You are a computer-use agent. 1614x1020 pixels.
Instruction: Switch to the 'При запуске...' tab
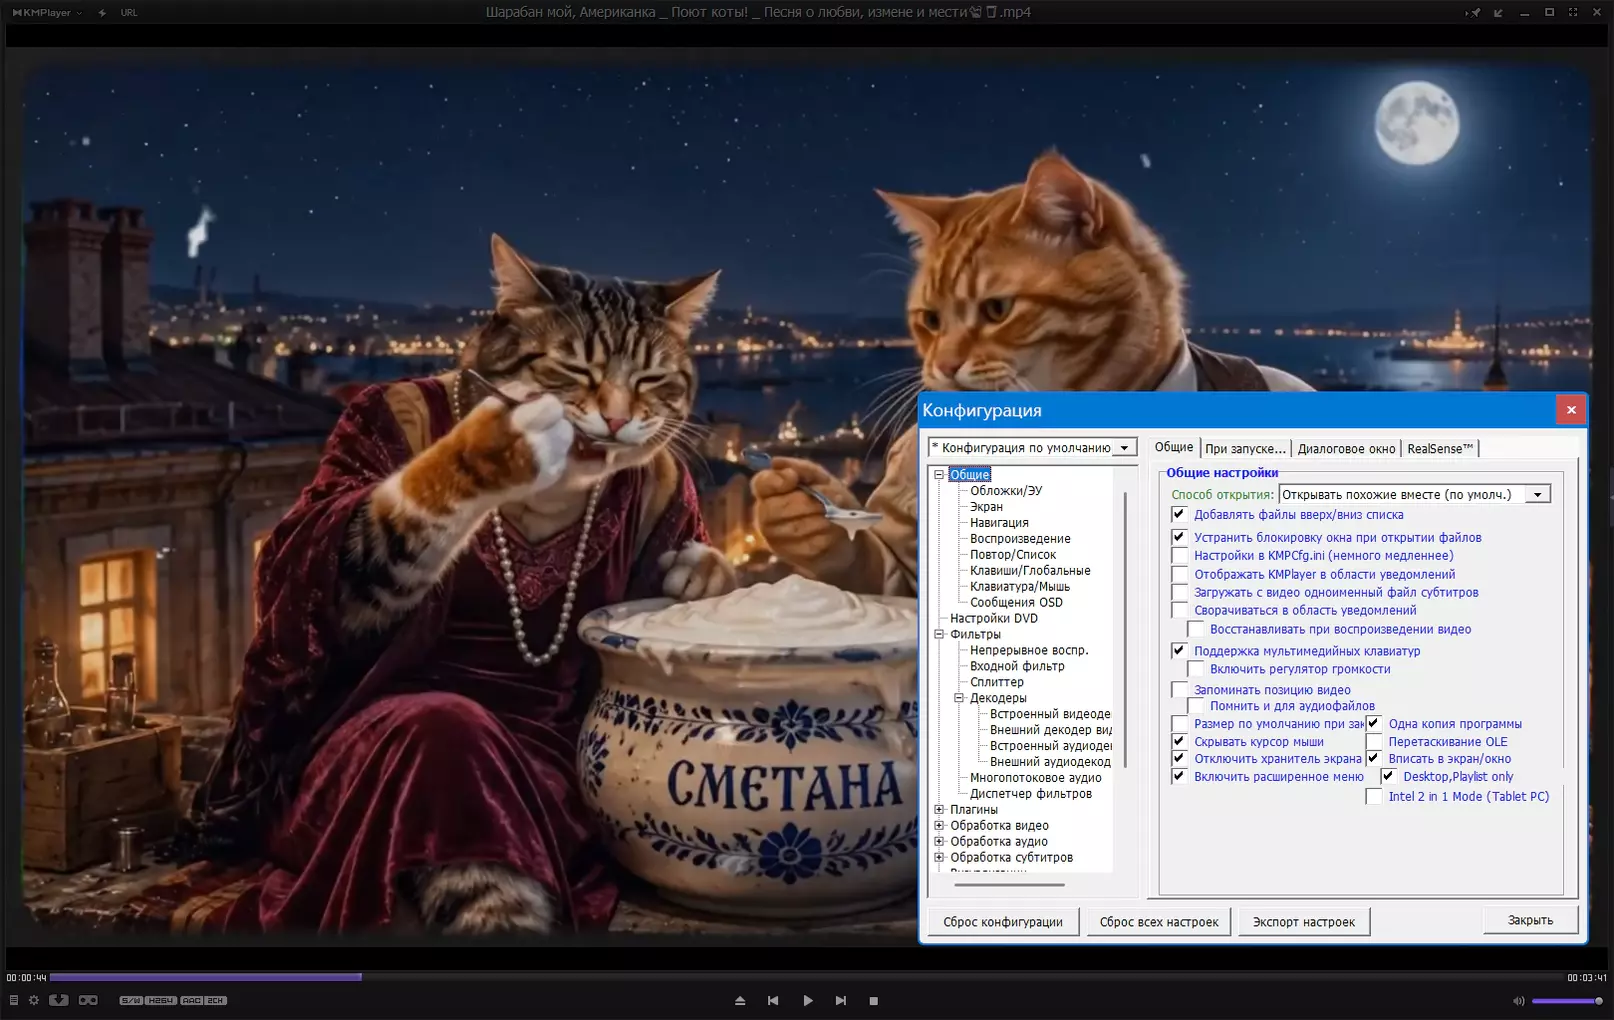[x=1245, y=449]
